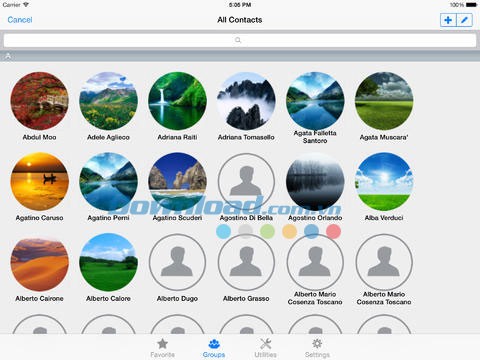This screenshot has height=360, width=480.
Task: Open the Utilities tab
Action: (265, 348)
